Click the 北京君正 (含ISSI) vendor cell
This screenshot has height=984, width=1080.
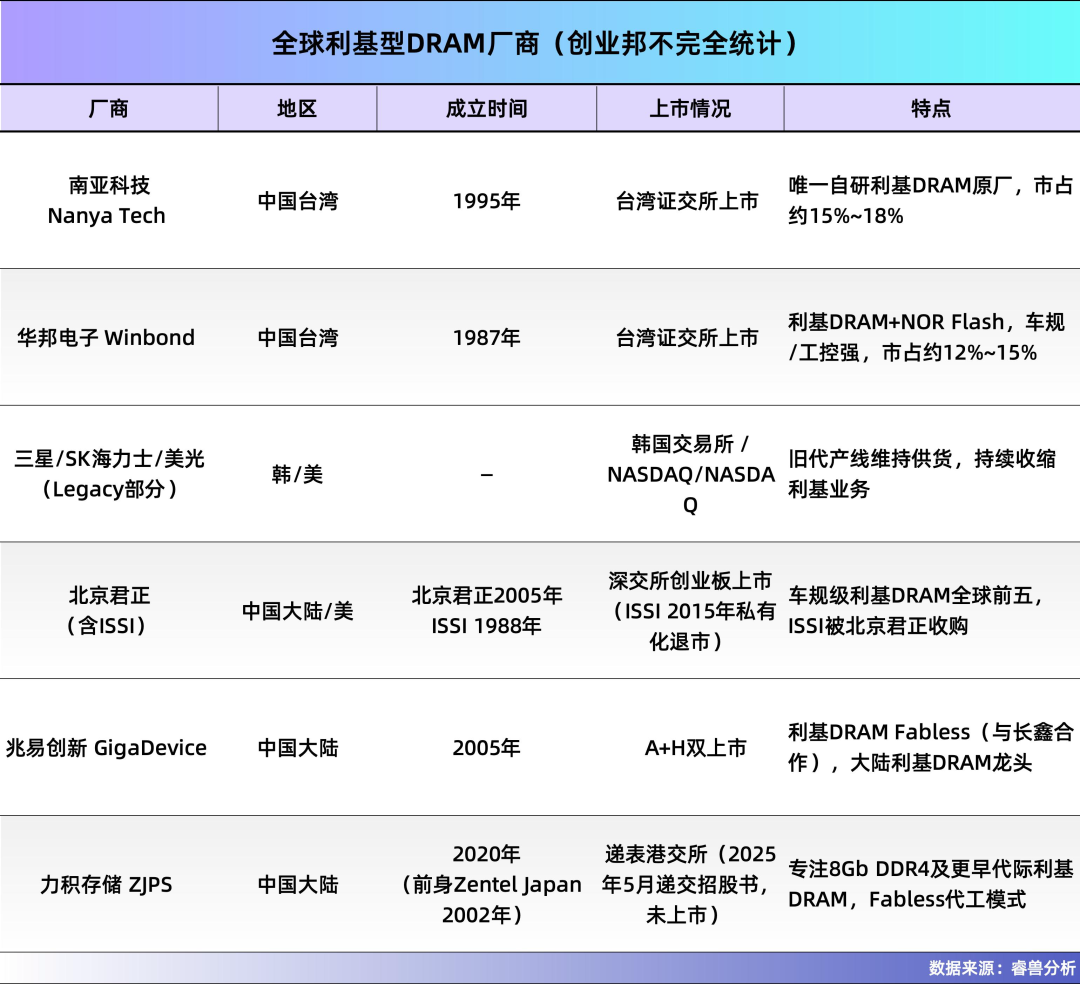pos(108,610)
